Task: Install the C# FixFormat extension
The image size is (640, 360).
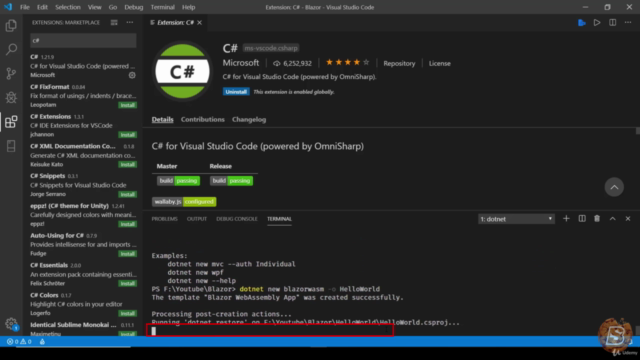Action: [128, 105]
